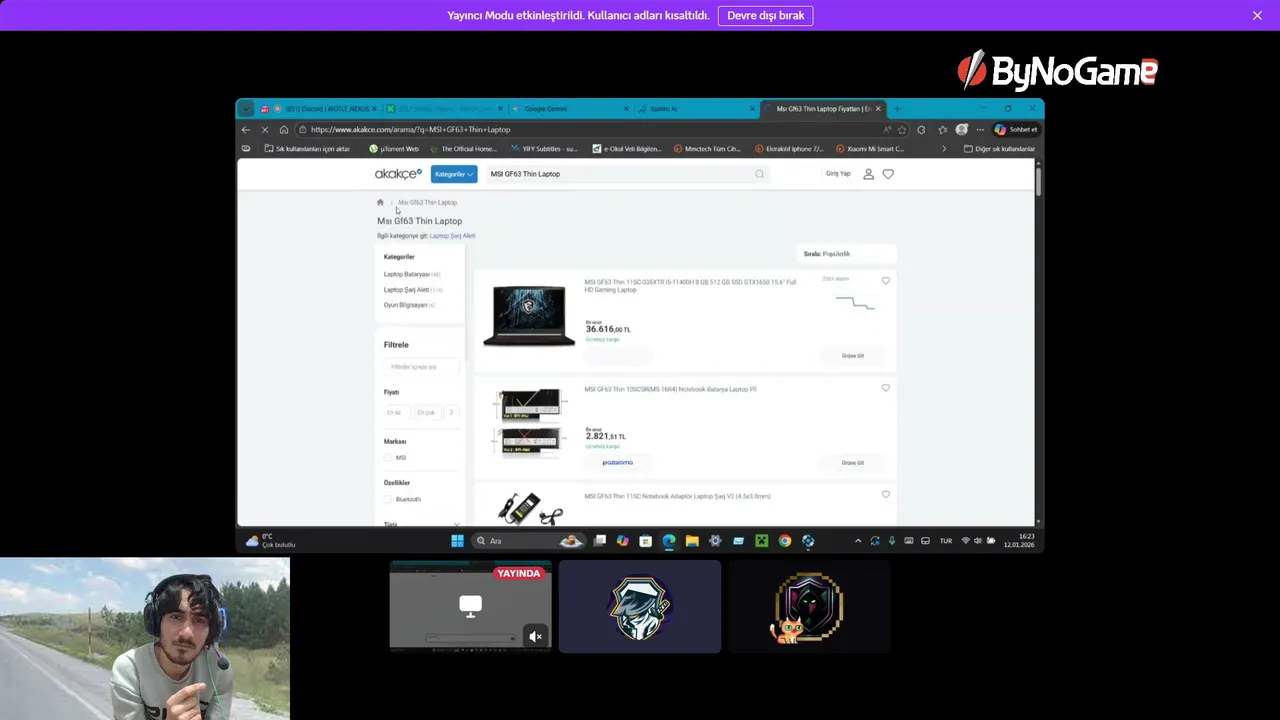Select the cat avatar tile
Viewport: 1280px width, 720px height.
808,607
